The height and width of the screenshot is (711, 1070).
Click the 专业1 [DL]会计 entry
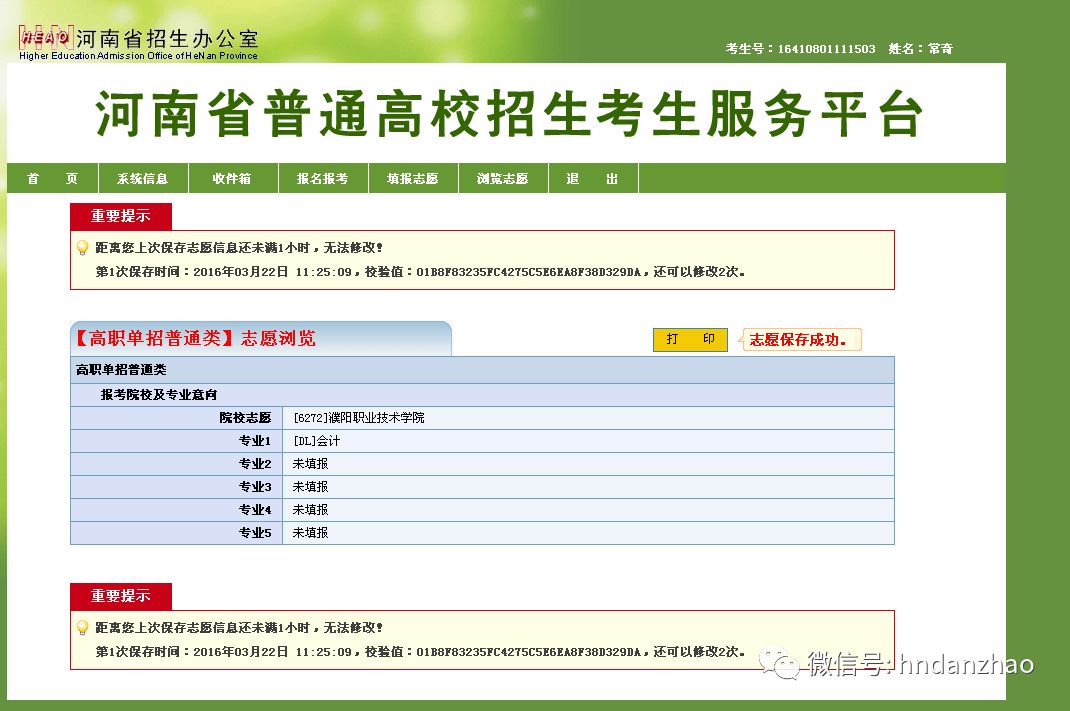(x=317, y=441)
